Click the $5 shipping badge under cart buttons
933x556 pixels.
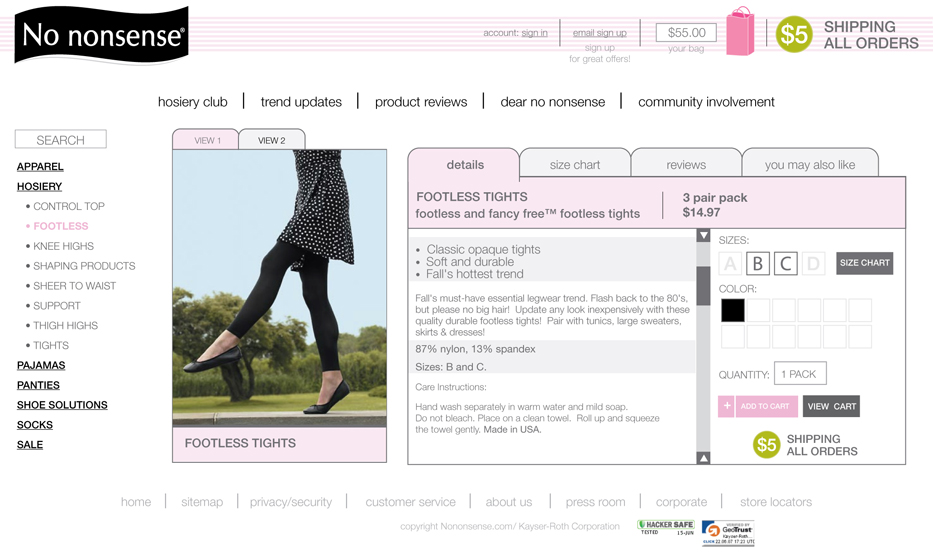[x=766, y=445]
